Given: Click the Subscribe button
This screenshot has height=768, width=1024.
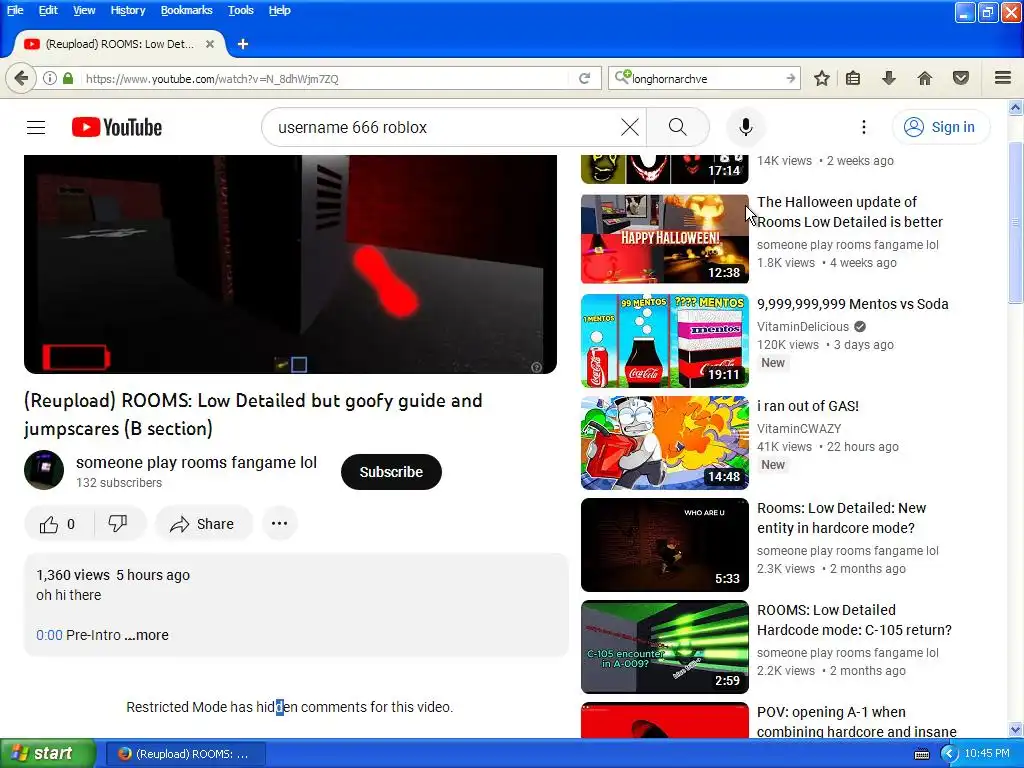Looking at the screenshot, I should tap(391, 472).
